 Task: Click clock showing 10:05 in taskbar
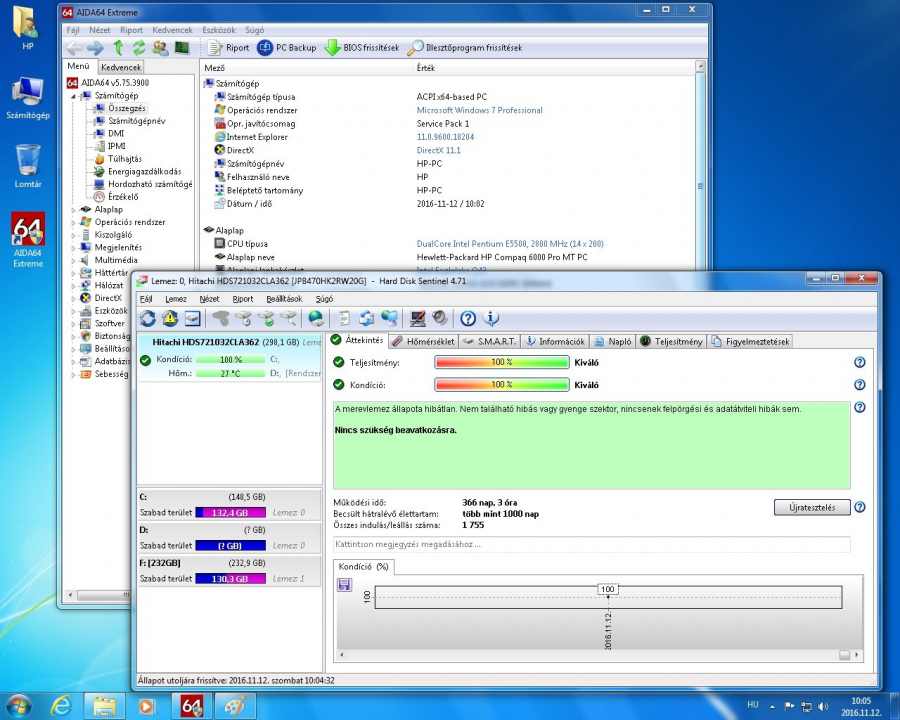[861, 706]
